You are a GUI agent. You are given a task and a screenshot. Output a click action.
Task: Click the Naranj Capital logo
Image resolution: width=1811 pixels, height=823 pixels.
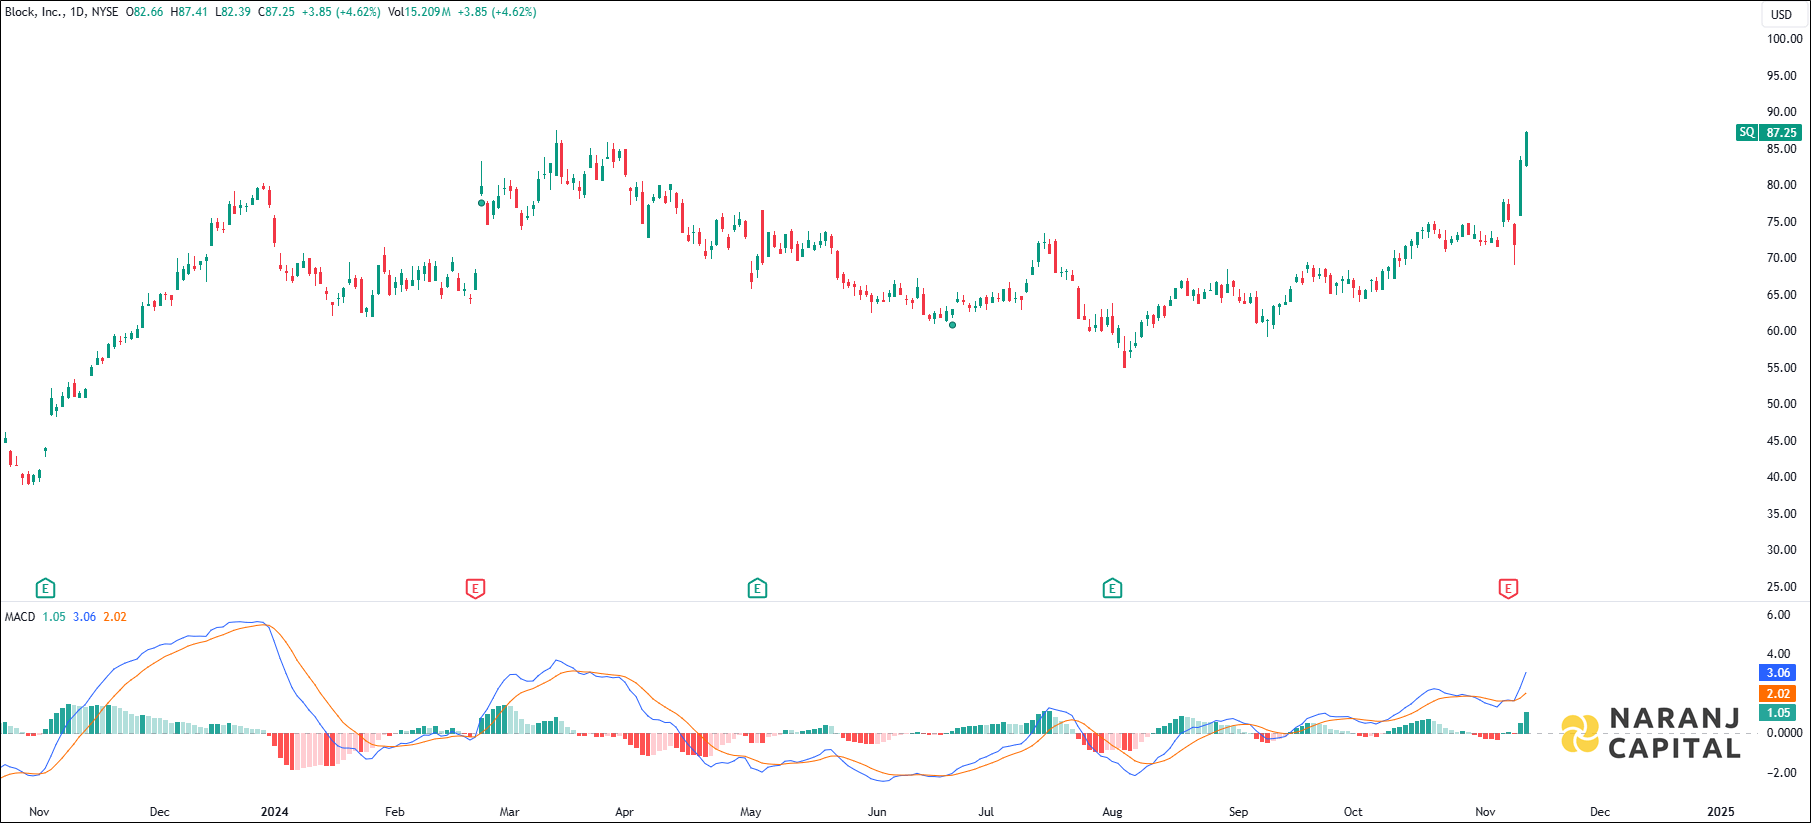(x=1651, y=733)
